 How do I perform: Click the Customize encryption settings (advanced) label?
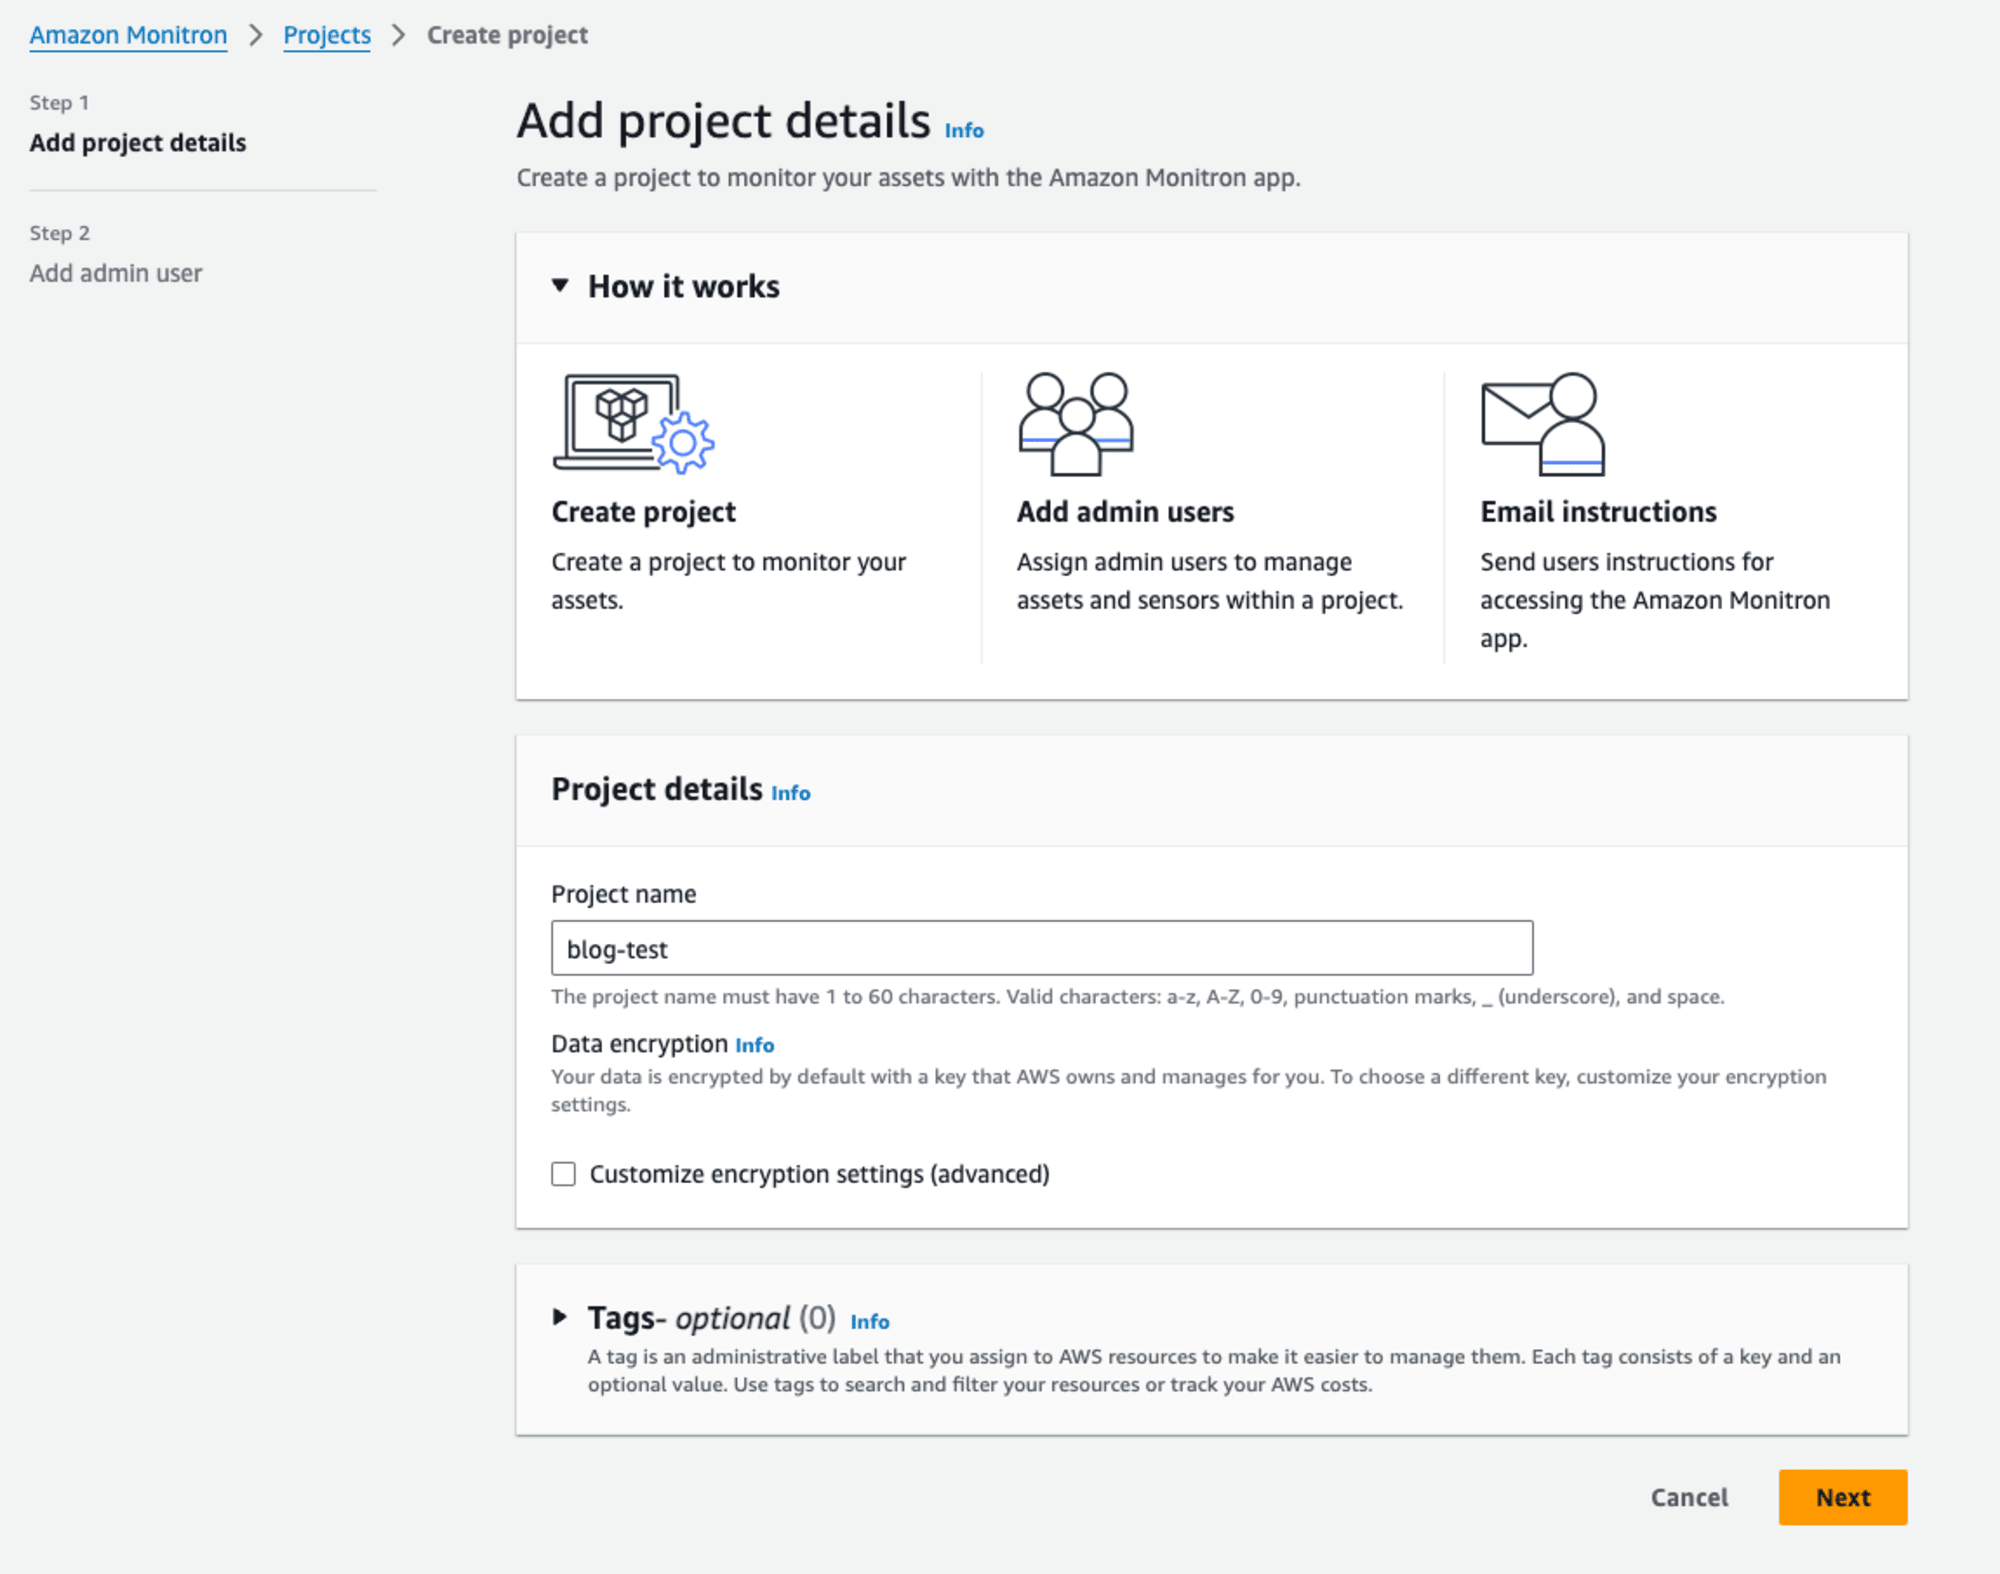point(820,1174)
